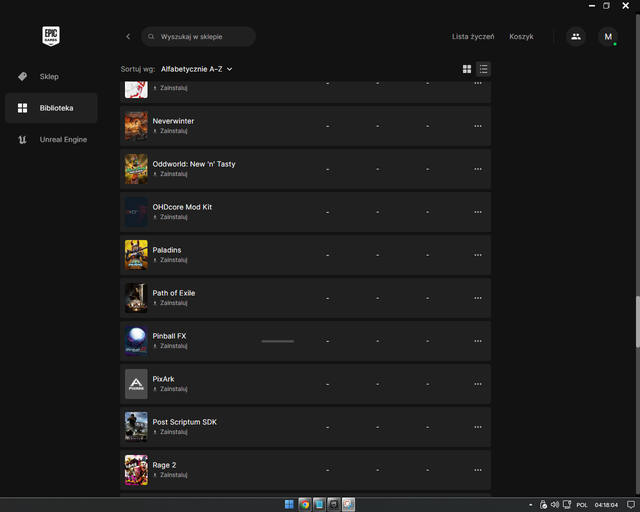
Task: Click the PixArk title text
Action: (163, 379)
